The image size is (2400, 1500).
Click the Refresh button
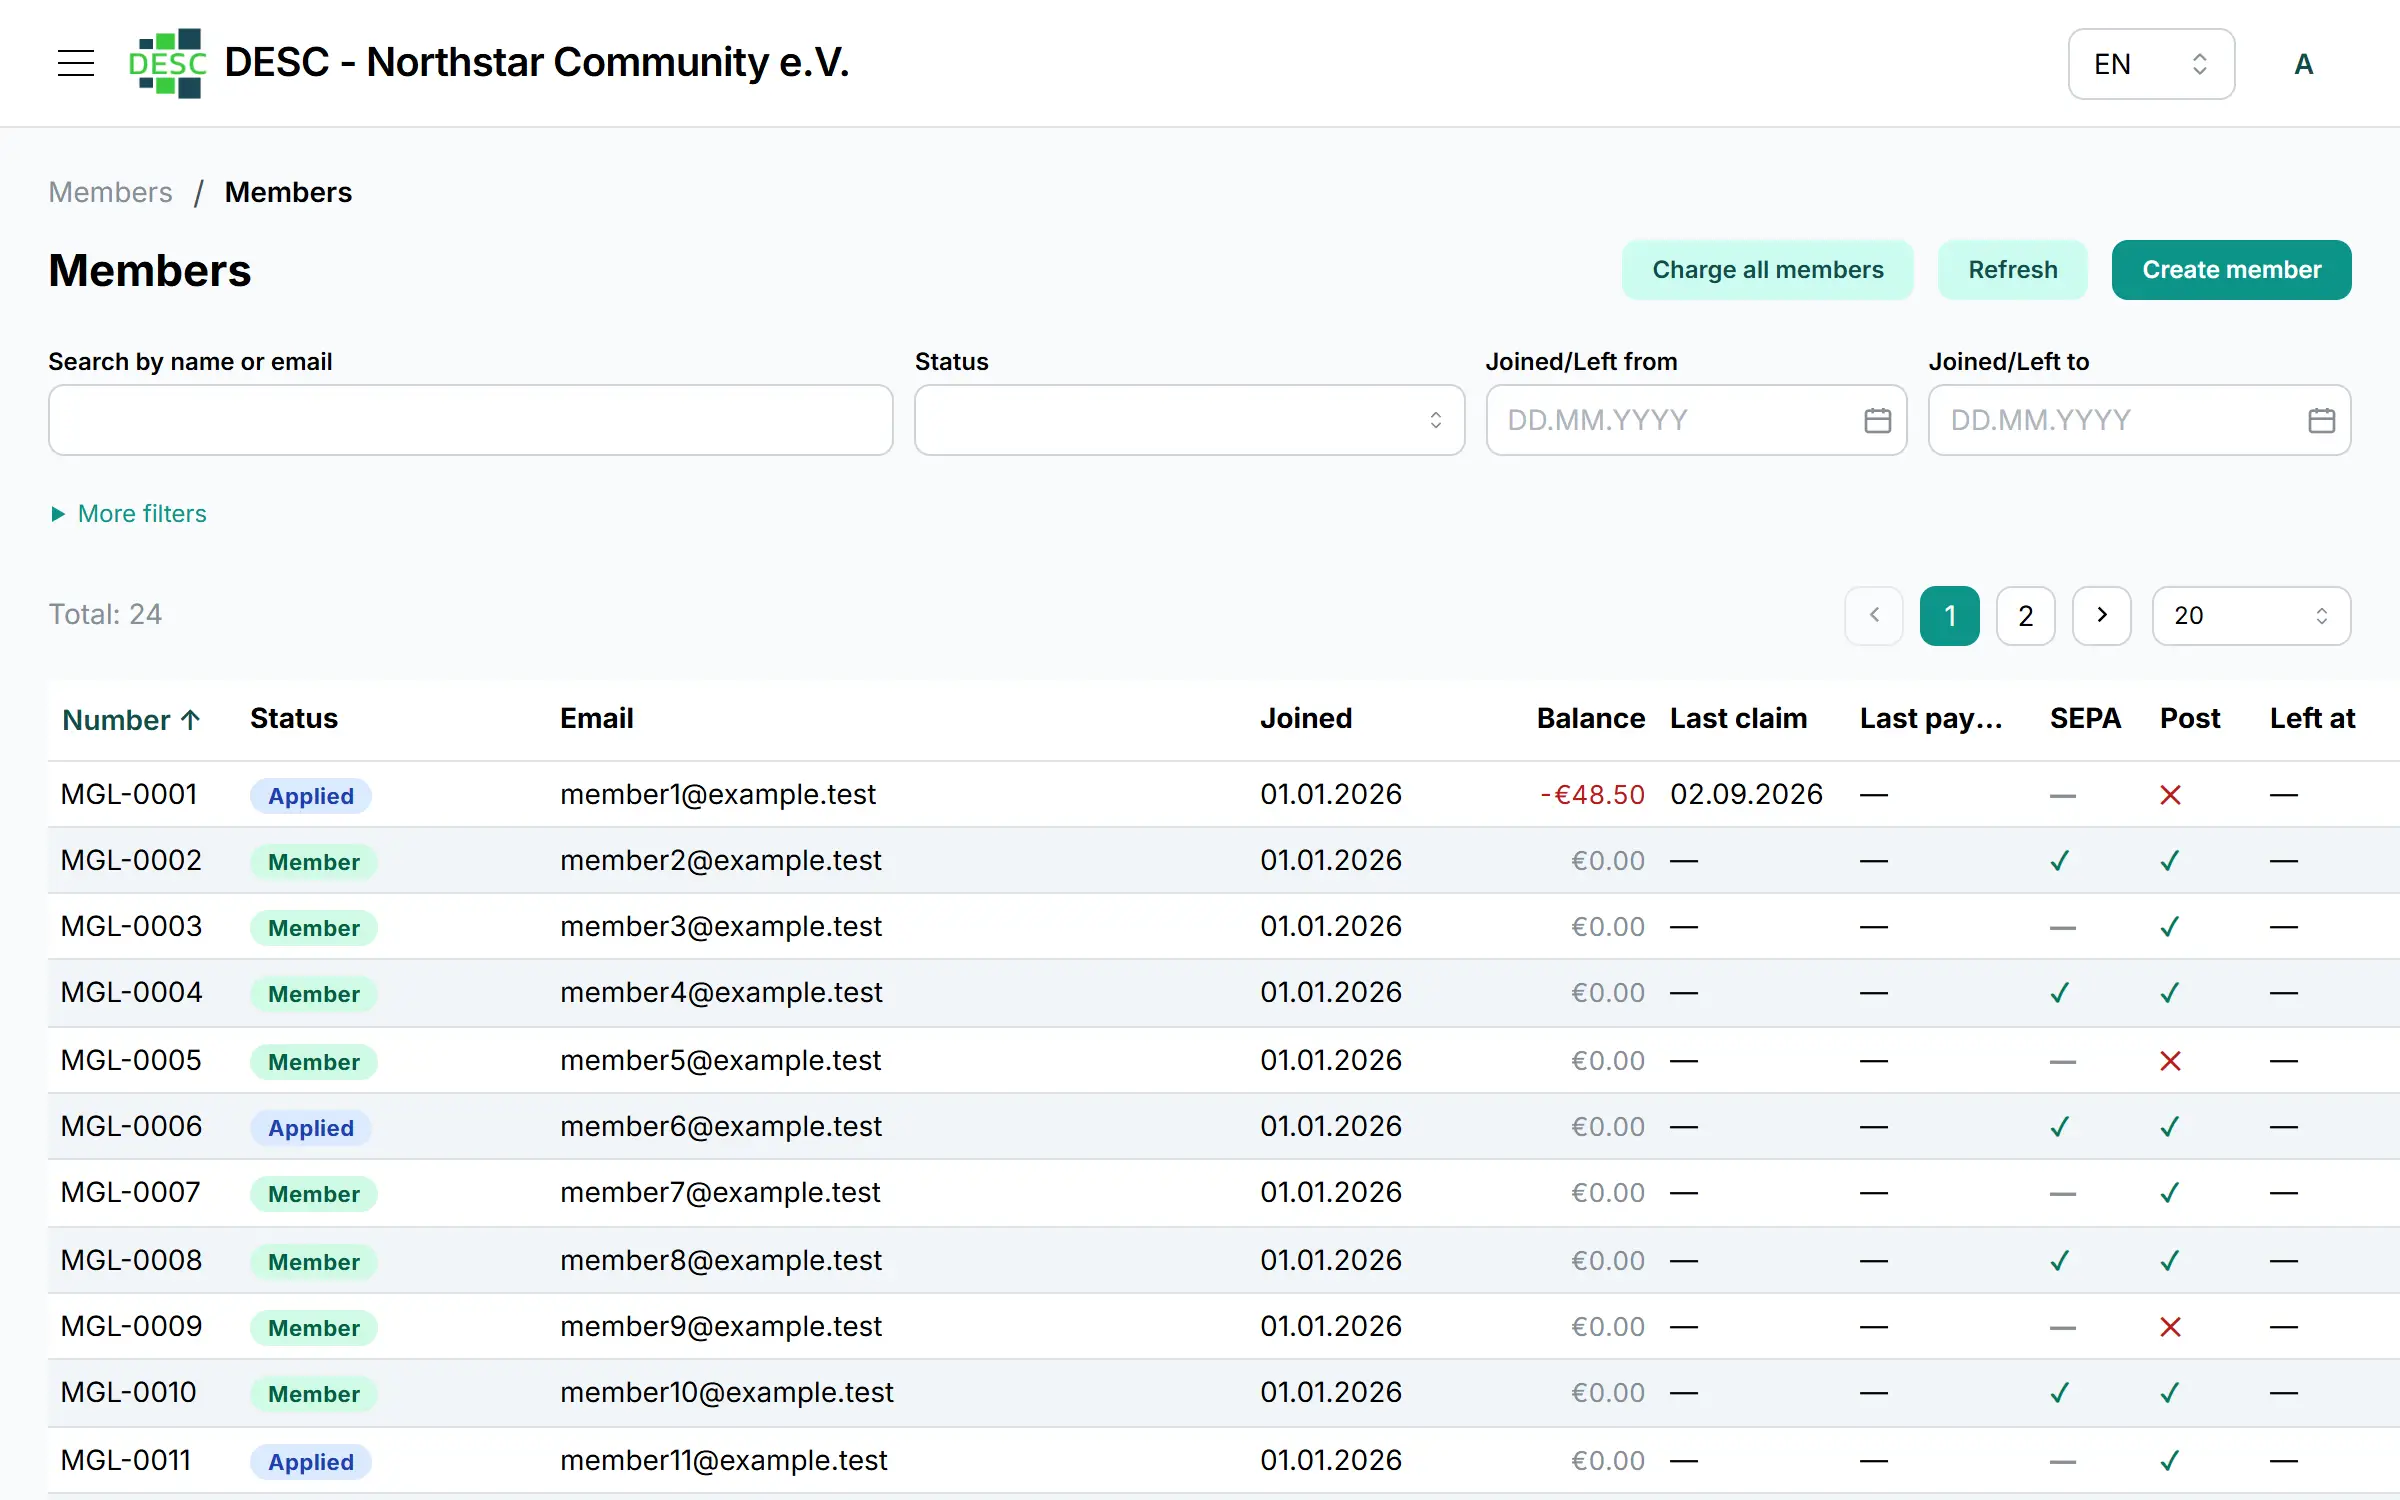pos(2012,269)
